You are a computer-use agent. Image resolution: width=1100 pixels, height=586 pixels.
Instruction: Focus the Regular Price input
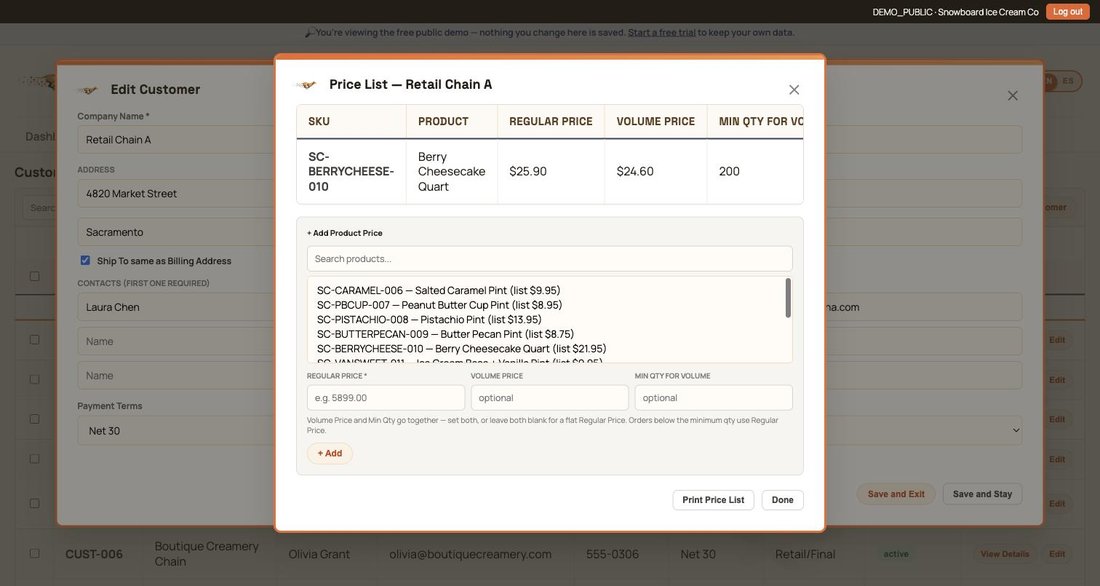(x=386, y=398)
